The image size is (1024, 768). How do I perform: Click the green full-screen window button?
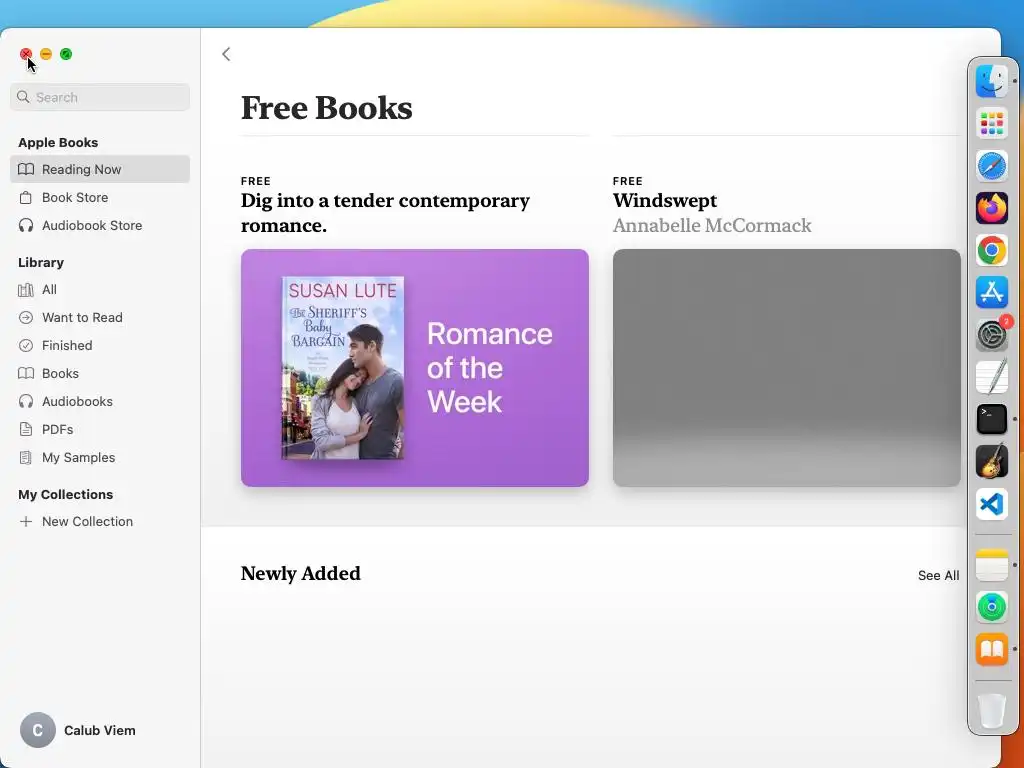66,54
